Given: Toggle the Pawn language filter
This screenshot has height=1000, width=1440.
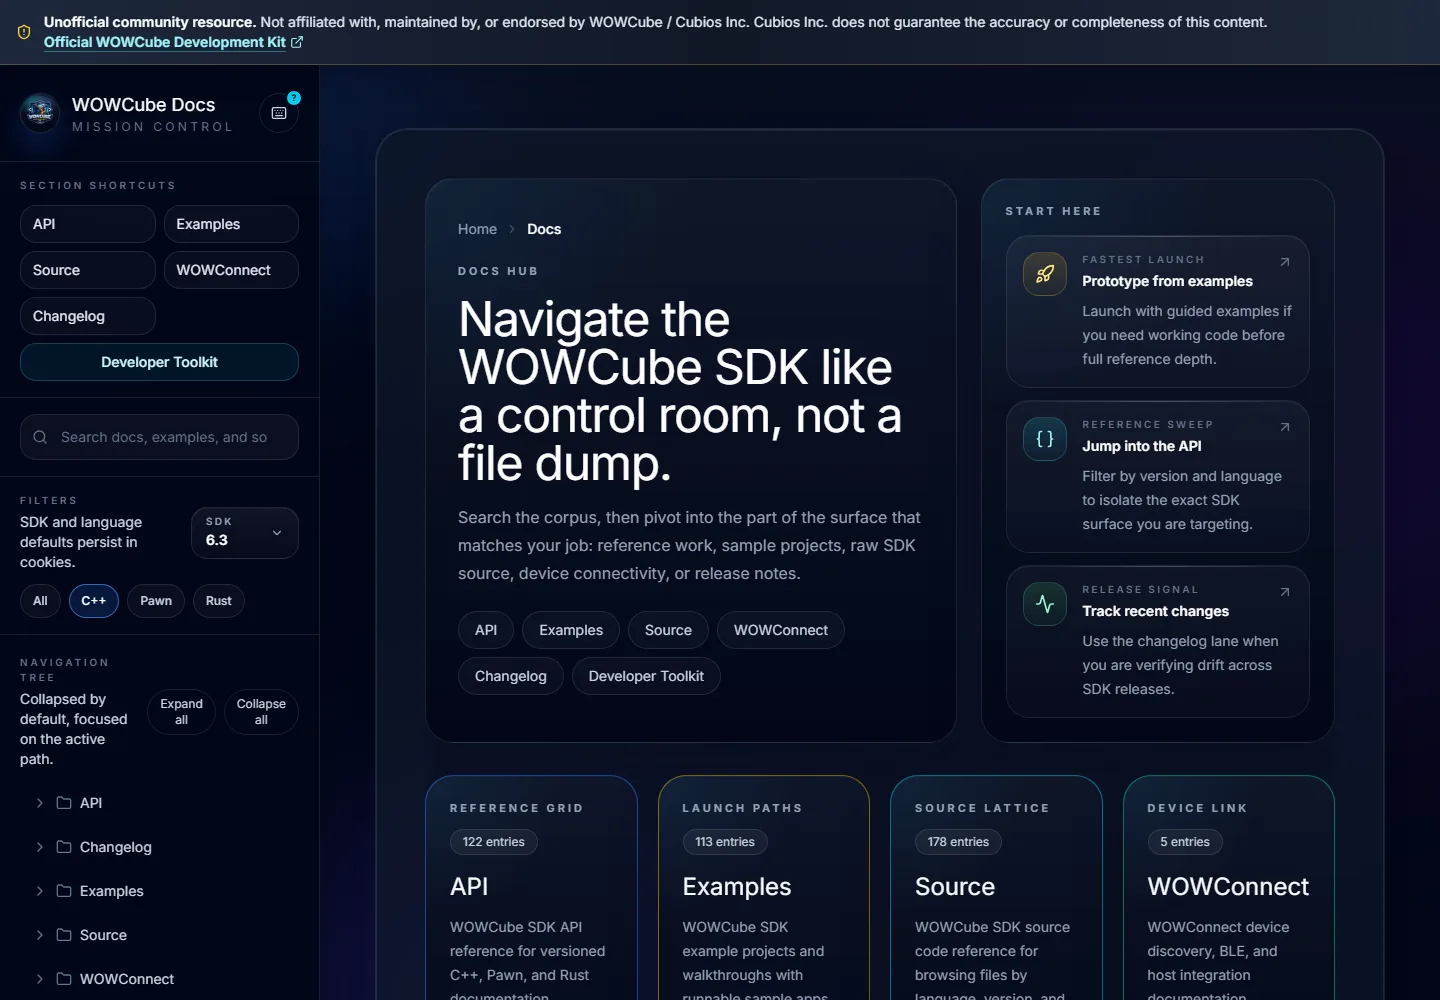Looking at the screenshot, I should (x=156, y=601).
